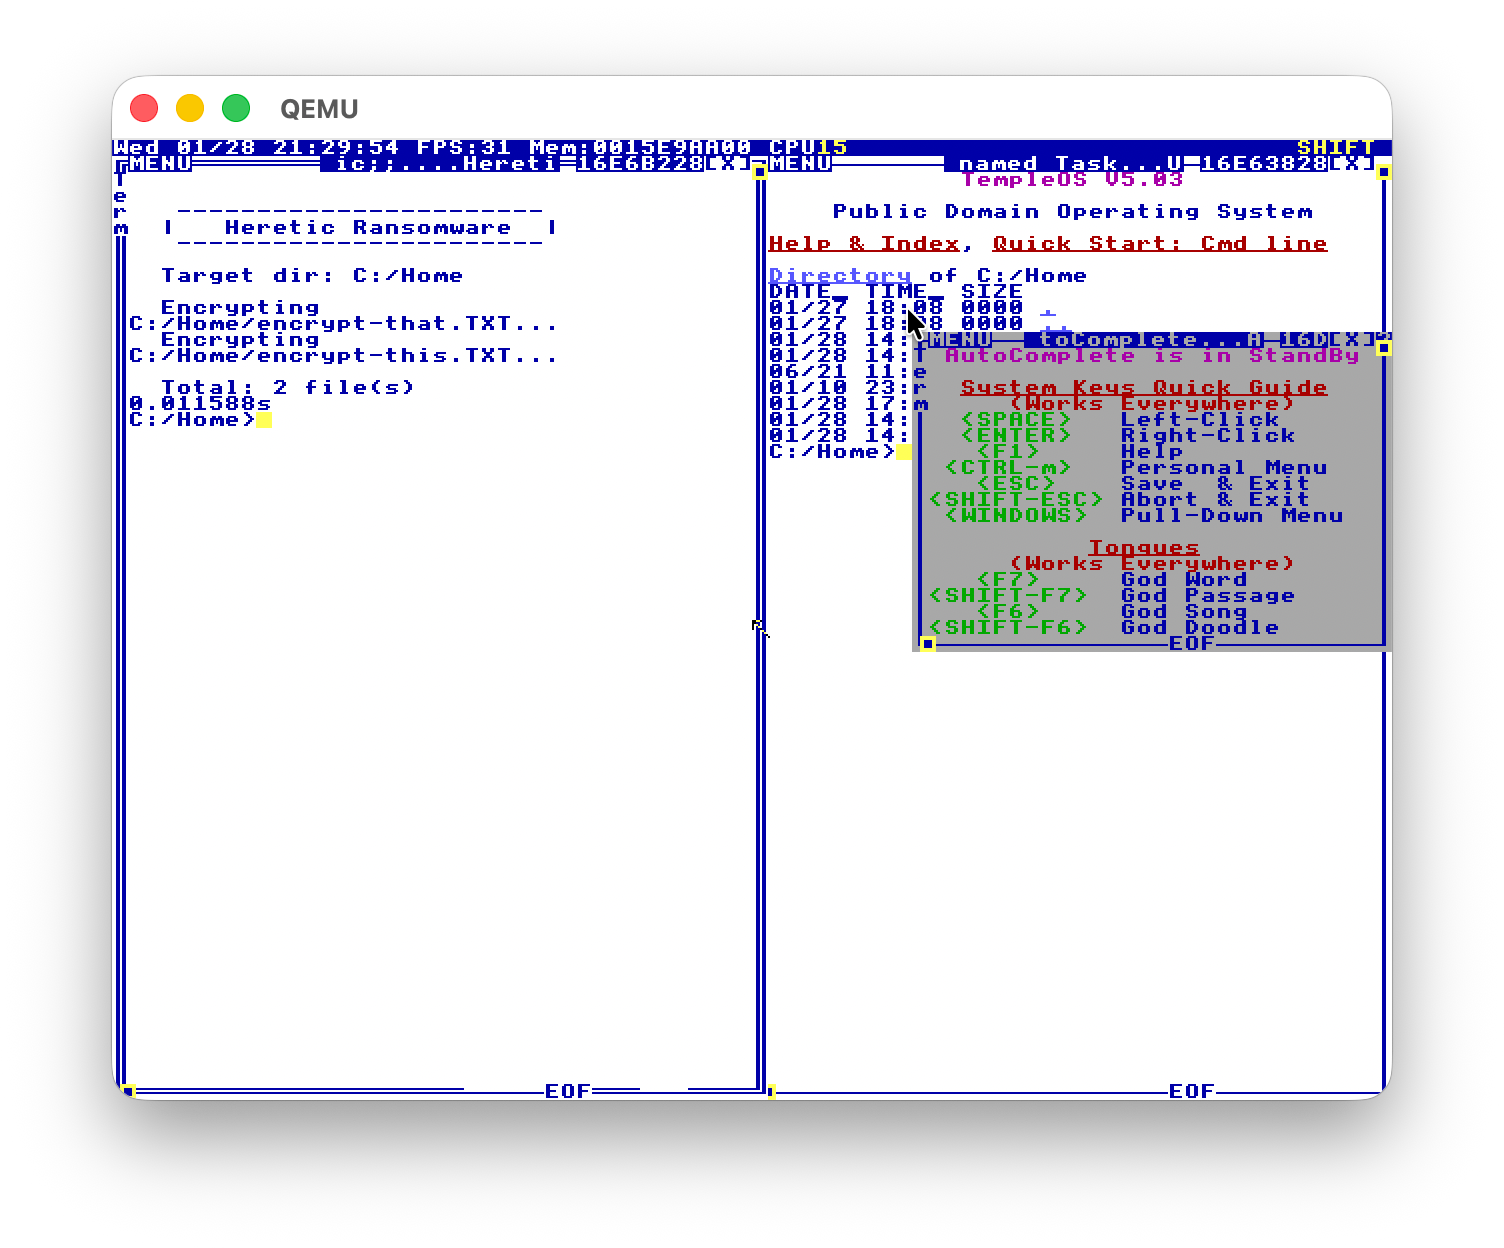Click the horizontal scroll marker of Heretic window

(x=128, y=1091)
